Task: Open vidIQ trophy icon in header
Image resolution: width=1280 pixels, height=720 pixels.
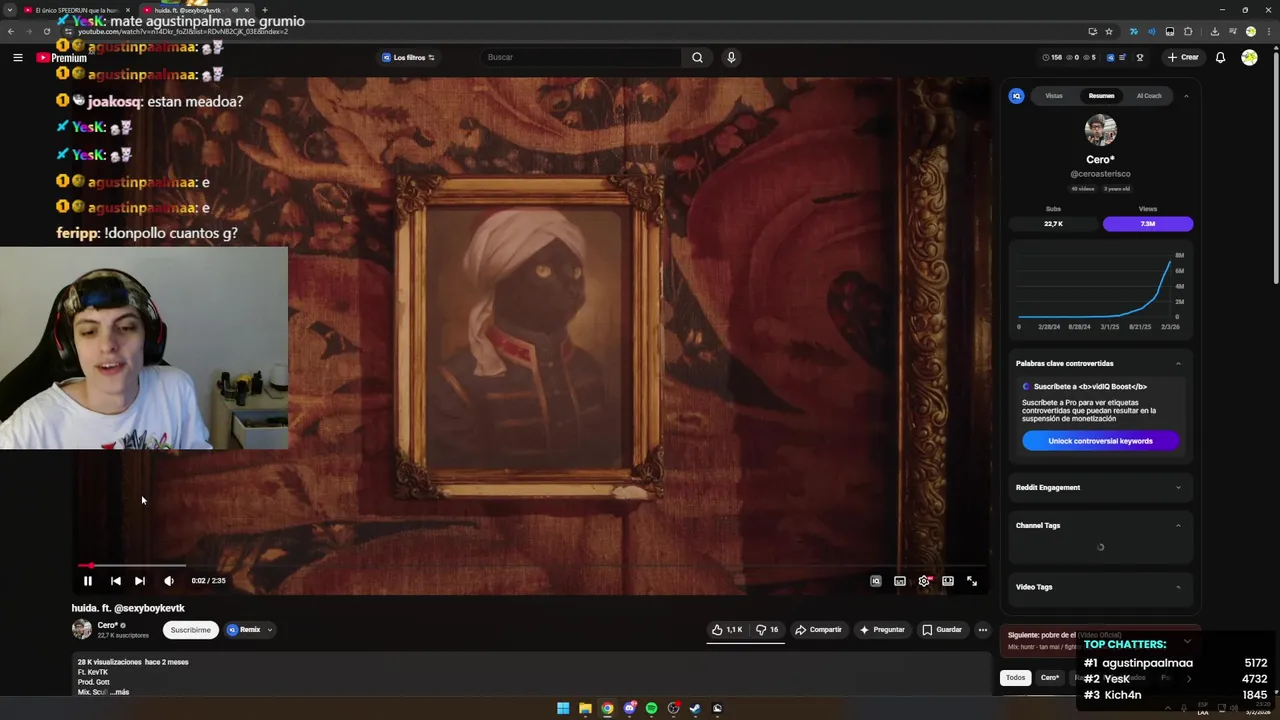Action: [1139, 58]
